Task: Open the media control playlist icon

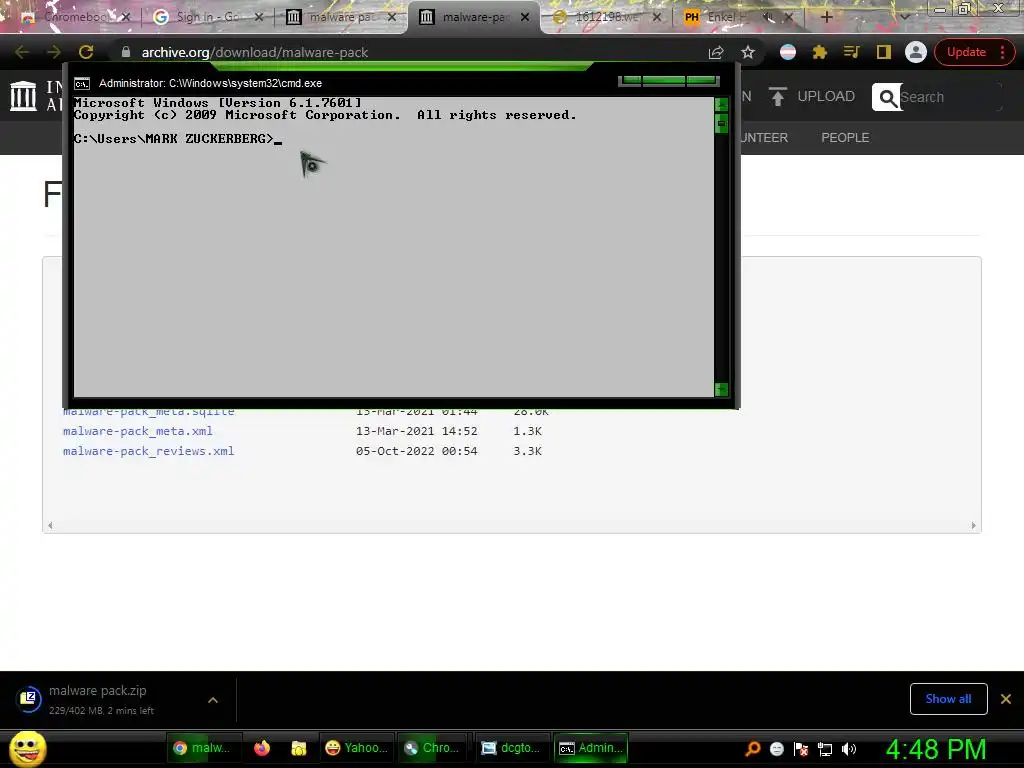Action: (x=851, y=52)
